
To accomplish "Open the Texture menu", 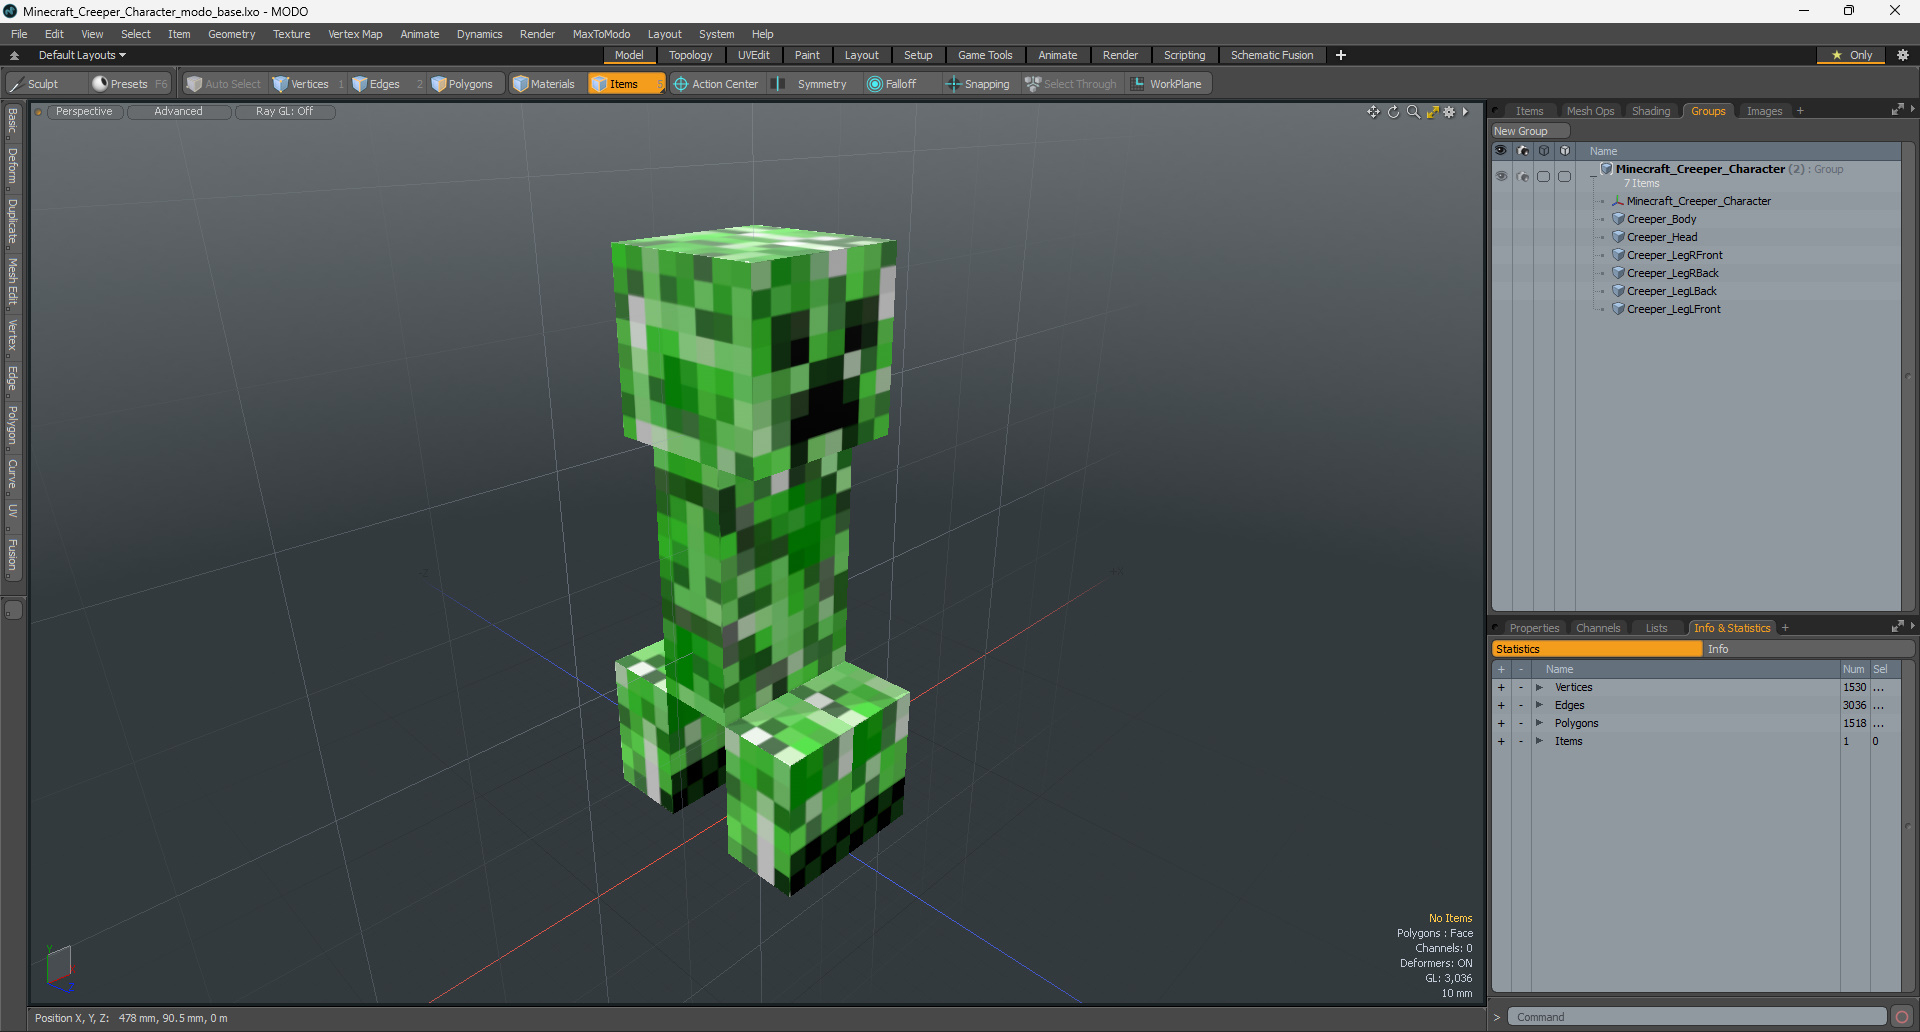I will [x=291, y=34].
